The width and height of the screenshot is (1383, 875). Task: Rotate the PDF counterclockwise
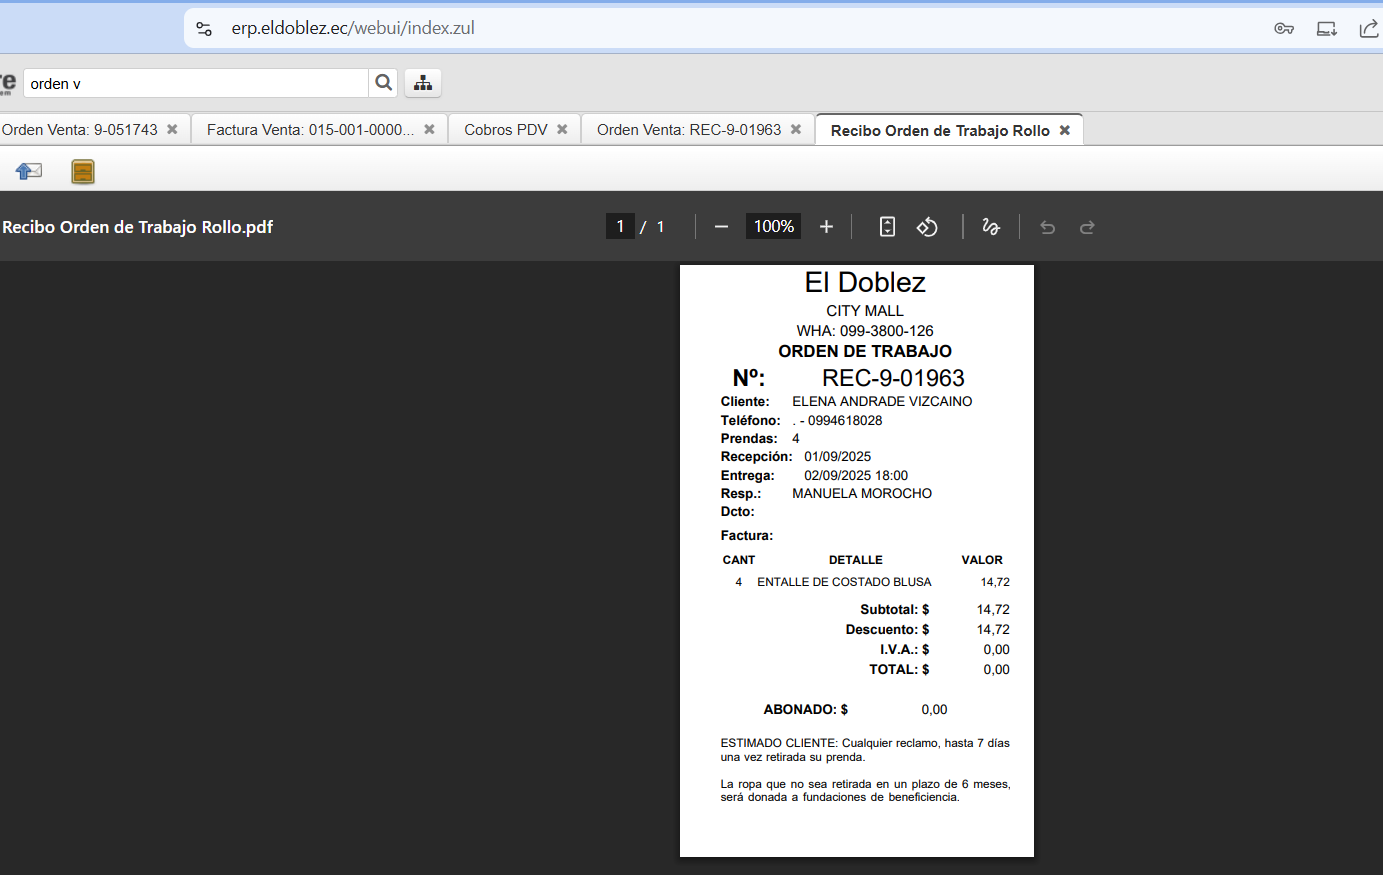pos(927,227)
